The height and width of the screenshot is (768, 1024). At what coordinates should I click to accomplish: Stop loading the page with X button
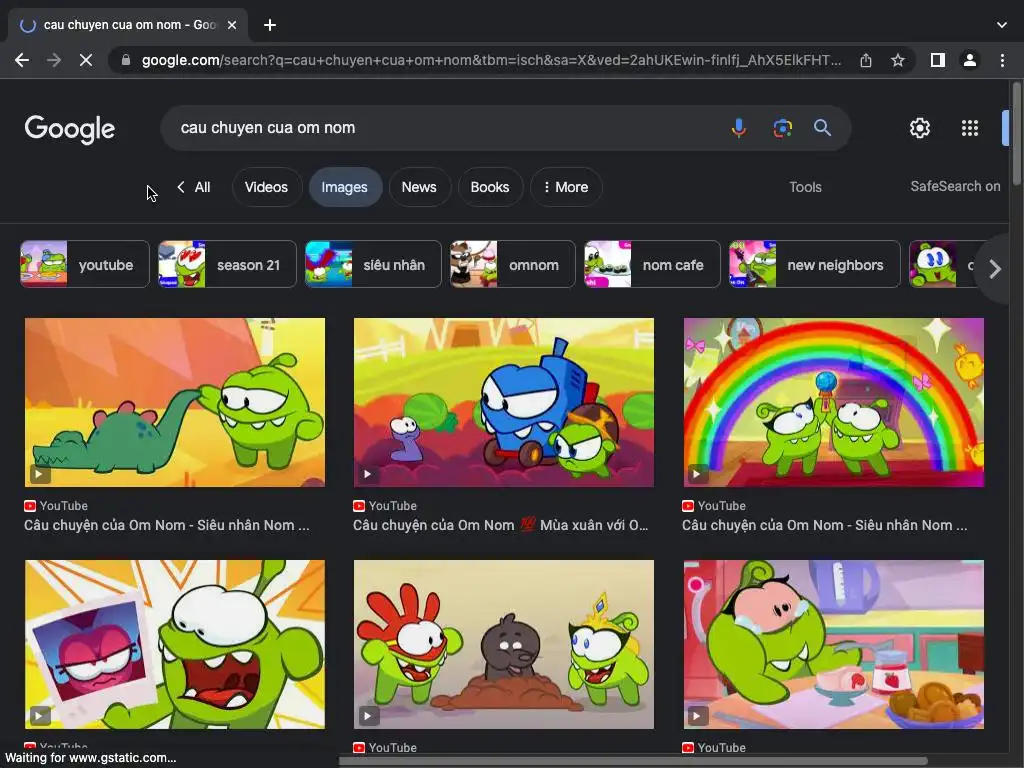[x=86, y=61]
